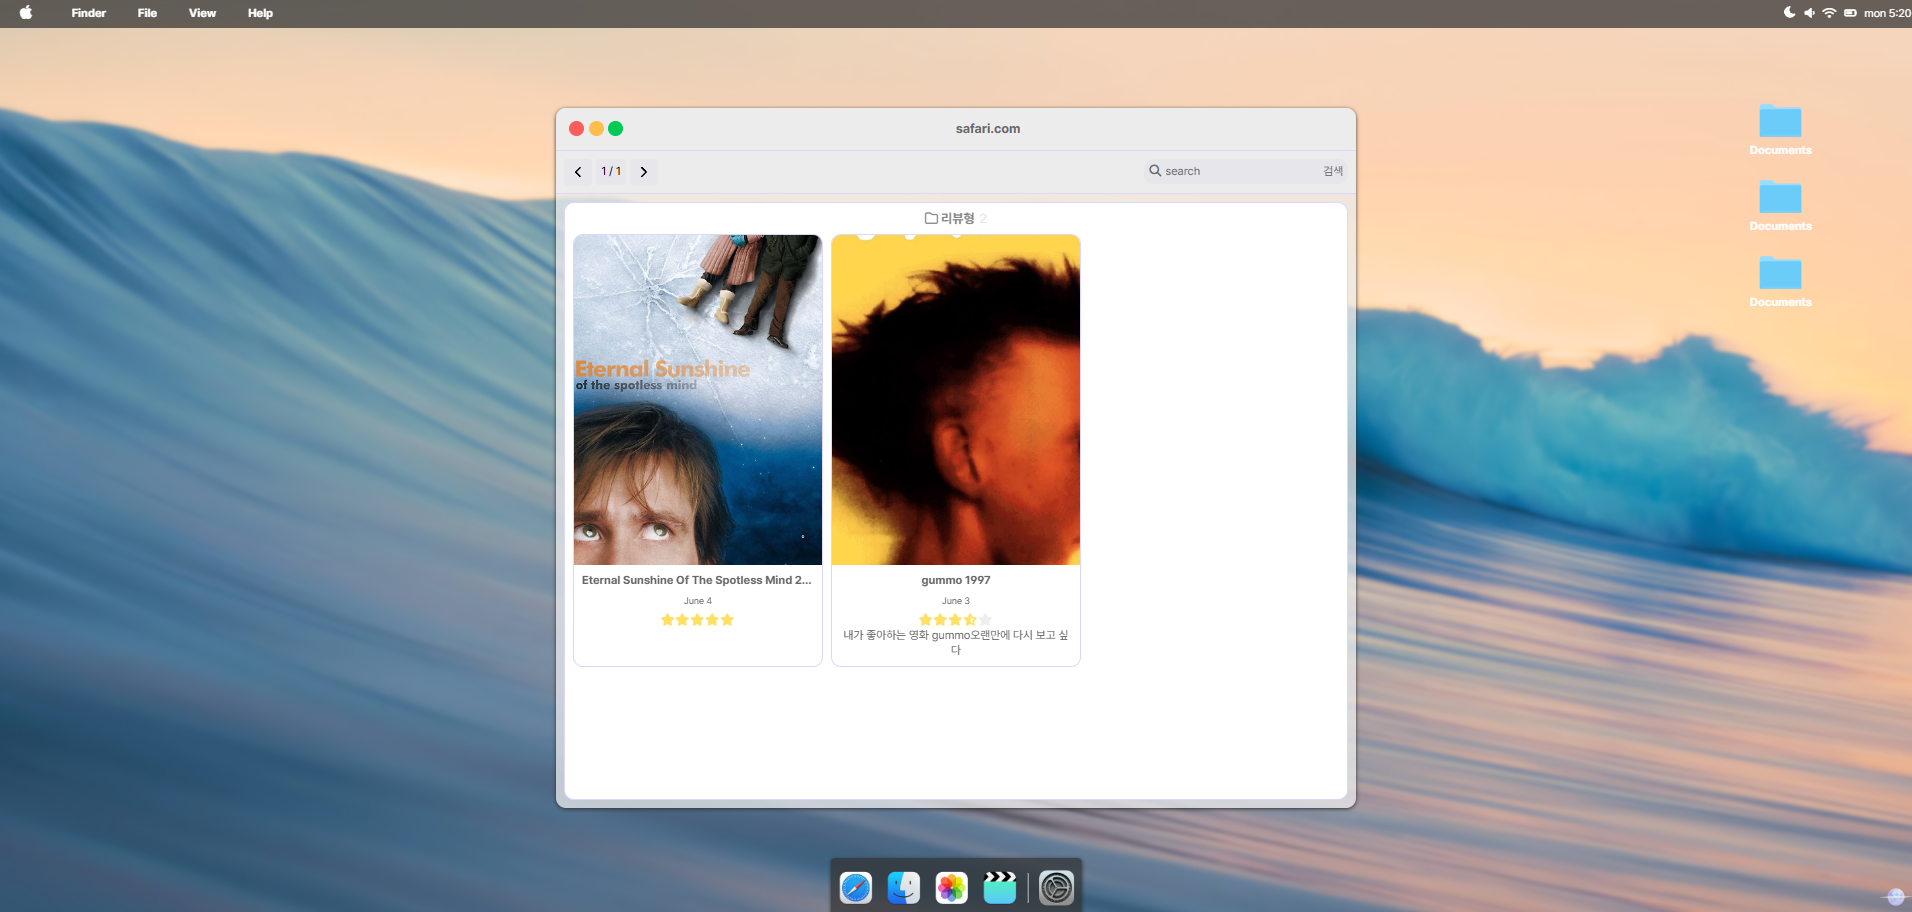Maximize the window with green button

pyautogui.click(x=616, y=128)
